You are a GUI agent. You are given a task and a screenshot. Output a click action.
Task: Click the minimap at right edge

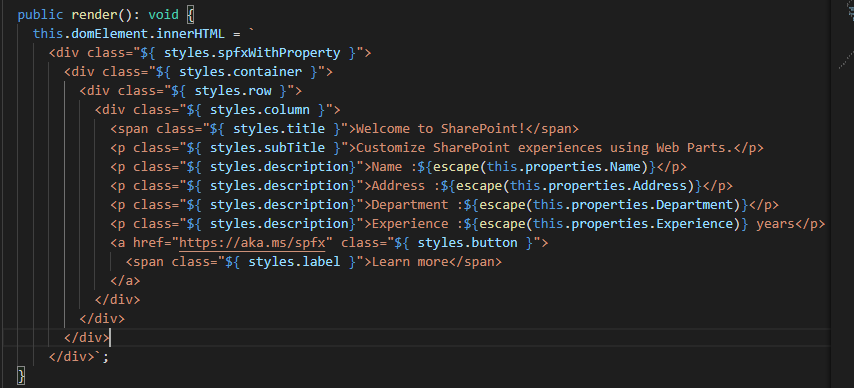tap(843, 35)
